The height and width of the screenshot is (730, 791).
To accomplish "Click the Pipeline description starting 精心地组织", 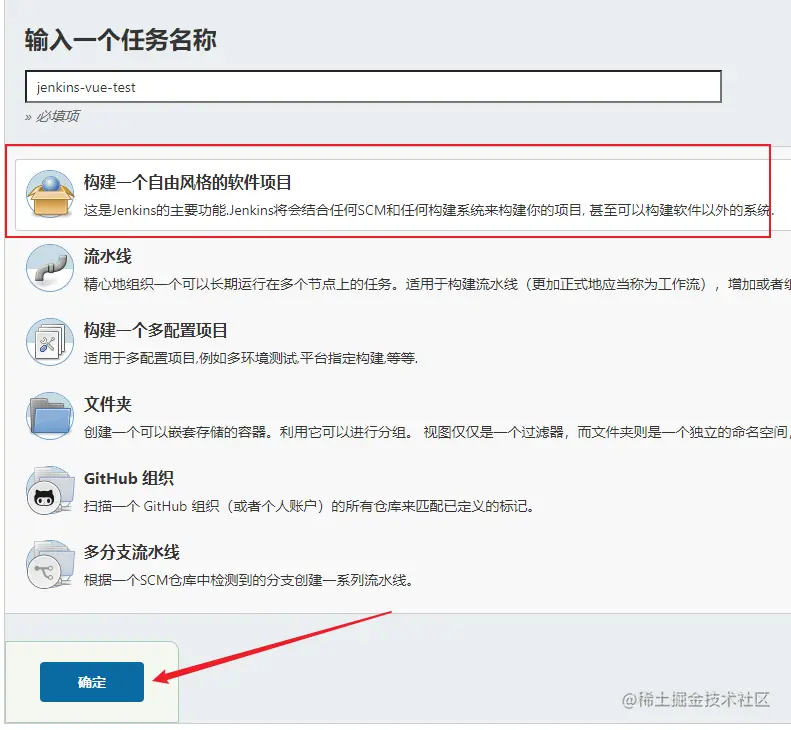I will click(x=437, y=285).
